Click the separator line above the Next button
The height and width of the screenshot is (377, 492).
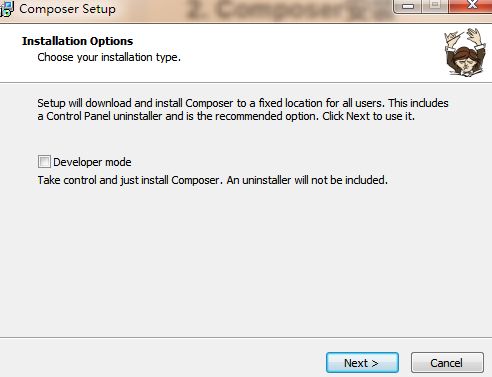click(x=246, y=337)
